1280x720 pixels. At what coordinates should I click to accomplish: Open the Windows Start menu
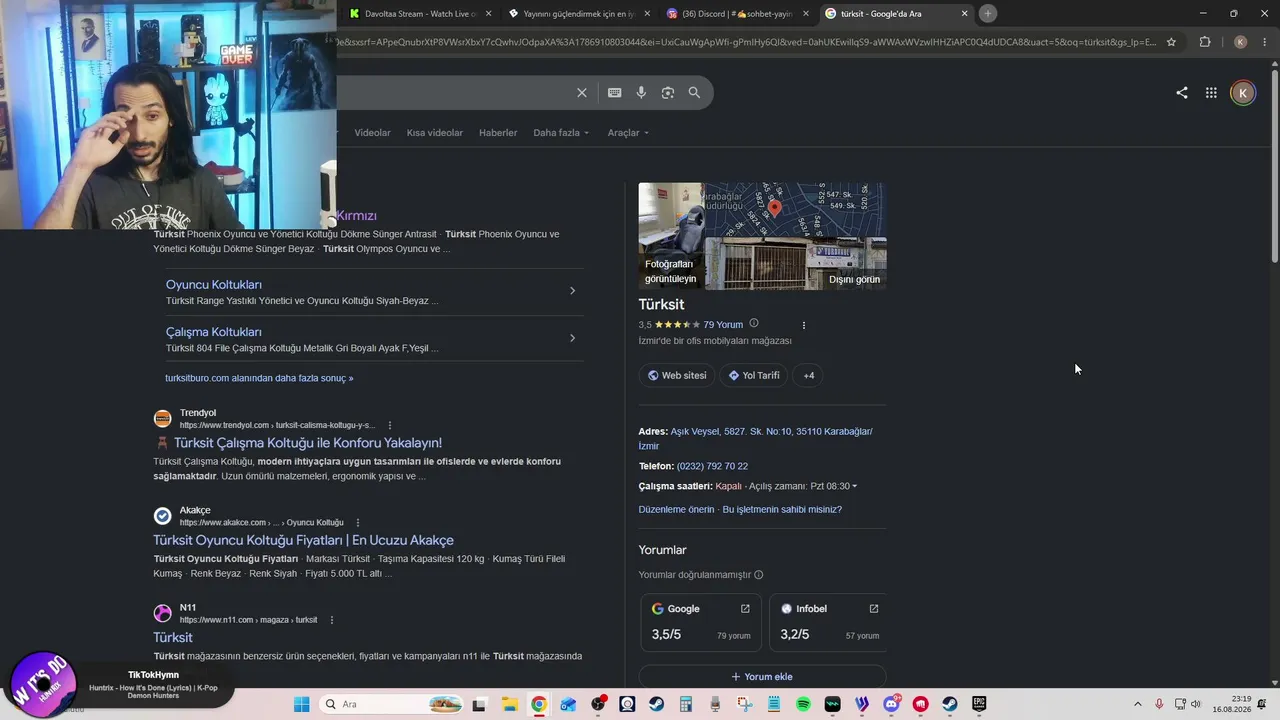click(302, 704)
